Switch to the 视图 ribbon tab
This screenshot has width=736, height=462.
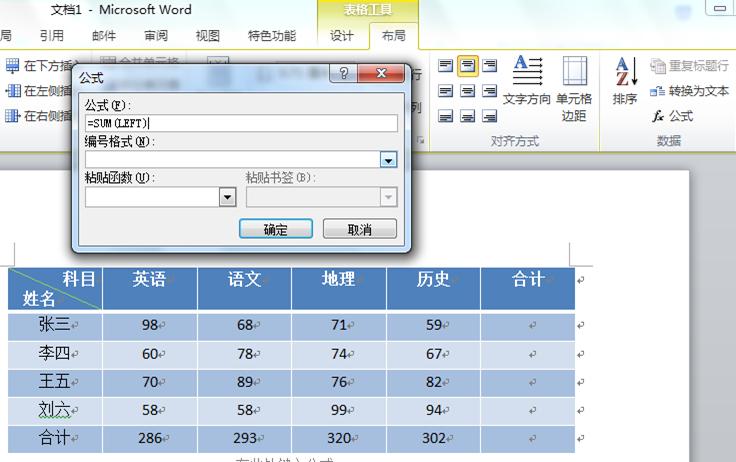pos(207,36)
